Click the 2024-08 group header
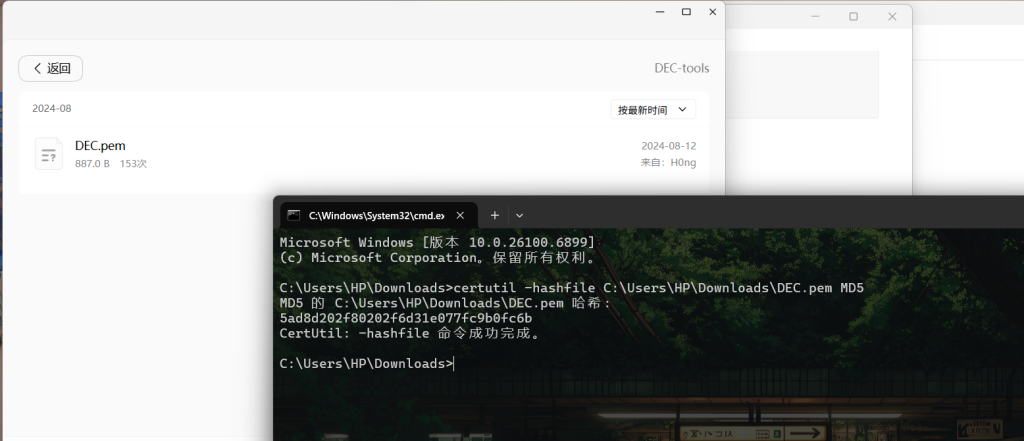The width and height of the screenshot is (1024, 441). point(52,108)
